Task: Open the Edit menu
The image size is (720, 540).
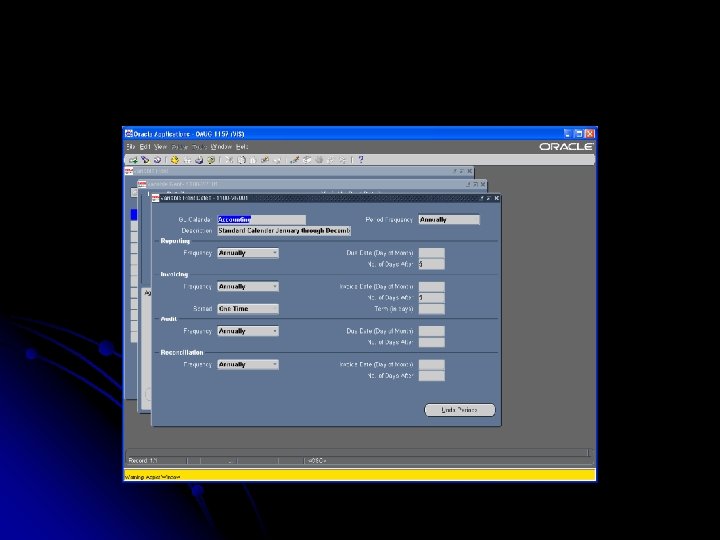Action: [145, 147]
